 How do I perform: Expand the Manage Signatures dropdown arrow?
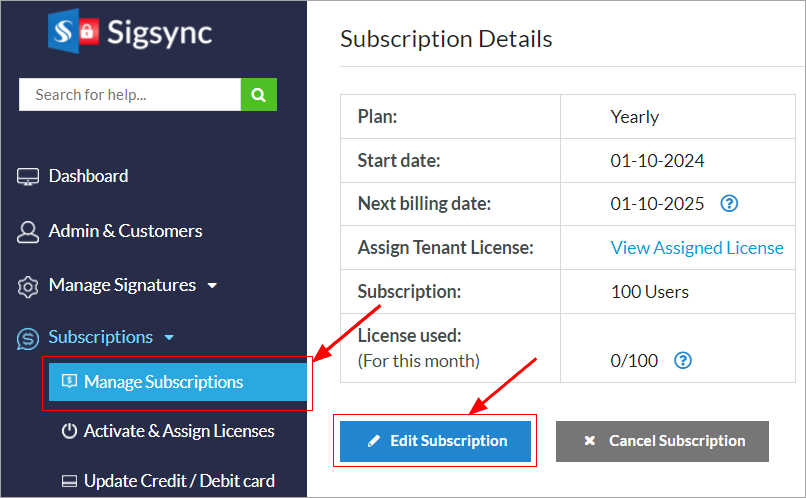pyautogui.click(x=212, y=286)
